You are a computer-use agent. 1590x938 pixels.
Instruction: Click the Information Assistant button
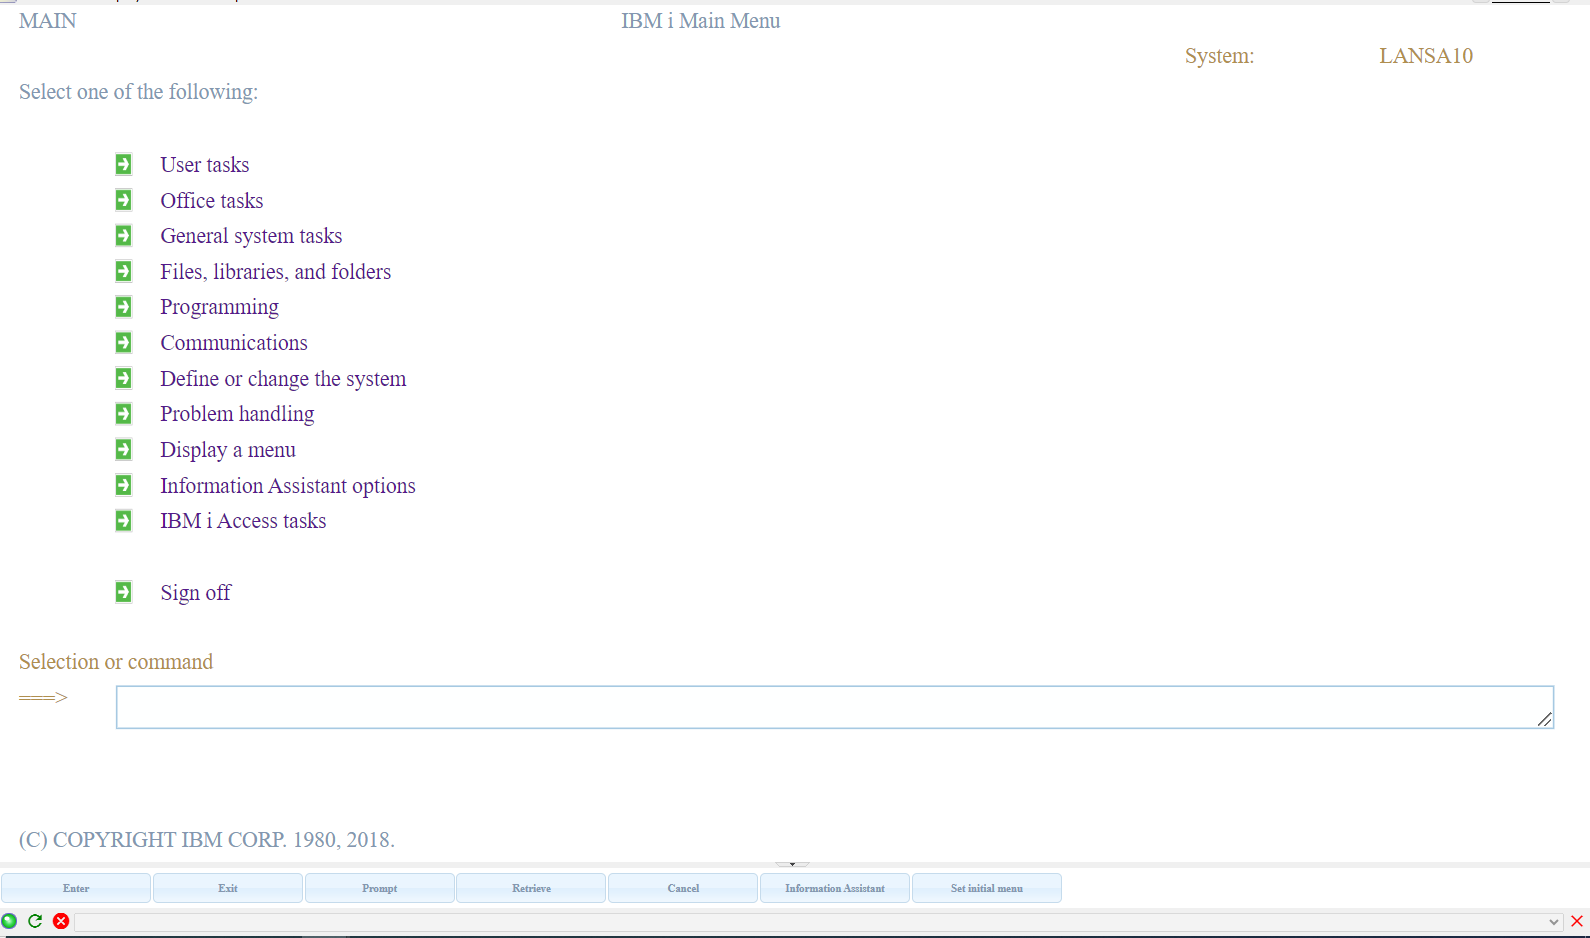coord(835,888)
